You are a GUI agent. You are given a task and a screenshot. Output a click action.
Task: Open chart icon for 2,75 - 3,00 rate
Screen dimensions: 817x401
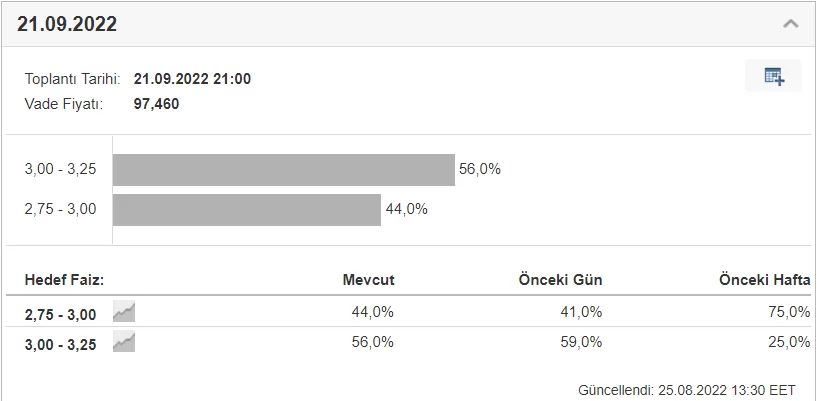tap(124, 312)
